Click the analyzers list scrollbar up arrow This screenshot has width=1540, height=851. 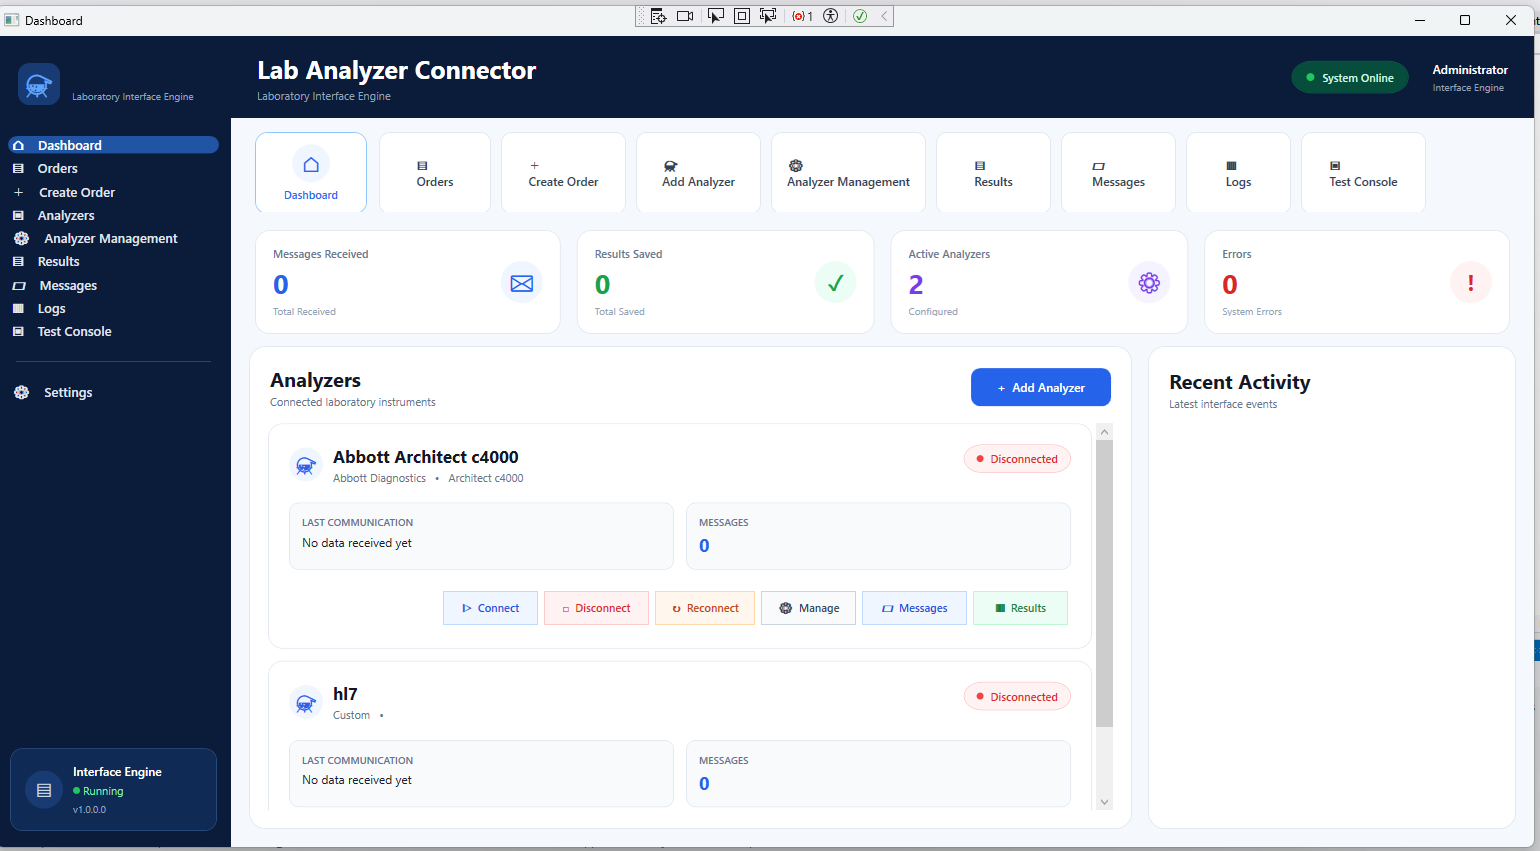(x=1104, y=432)
